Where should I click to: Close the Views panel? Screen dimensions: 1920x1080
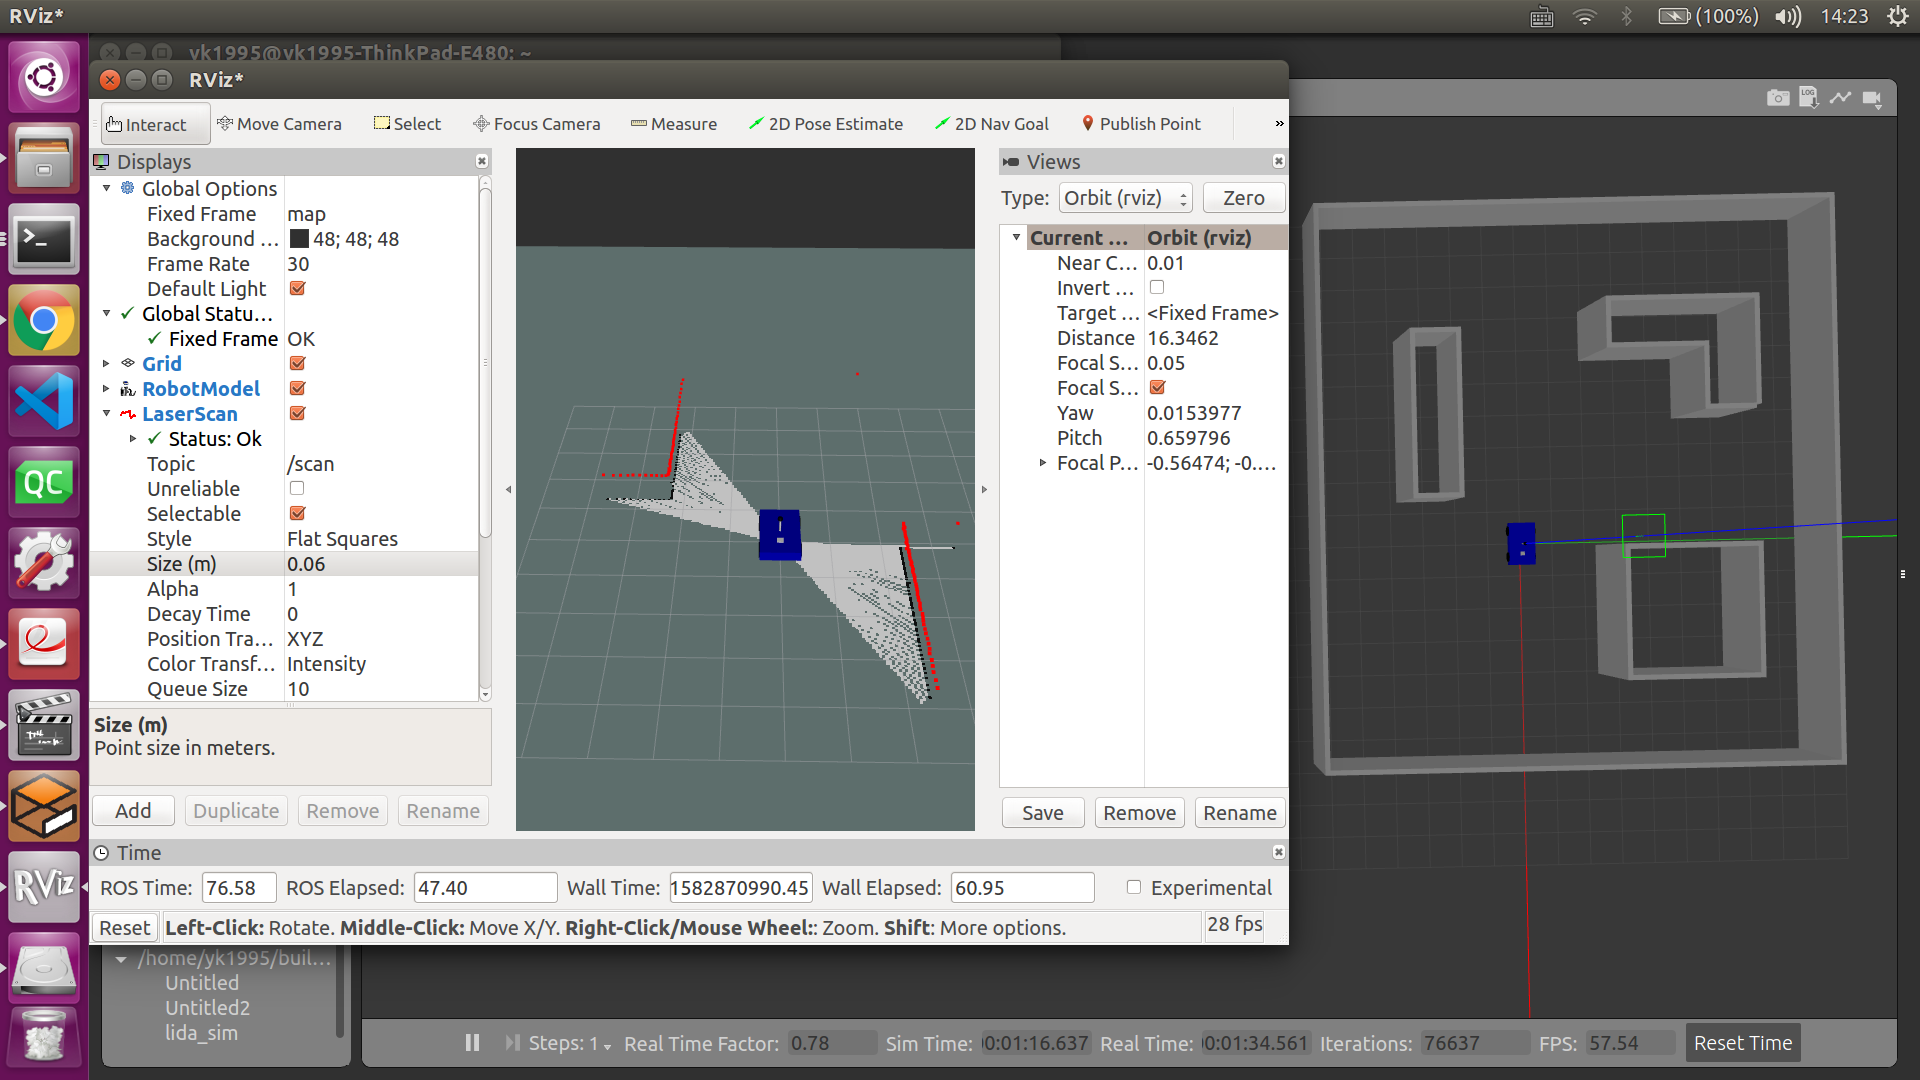[1278, 161]
